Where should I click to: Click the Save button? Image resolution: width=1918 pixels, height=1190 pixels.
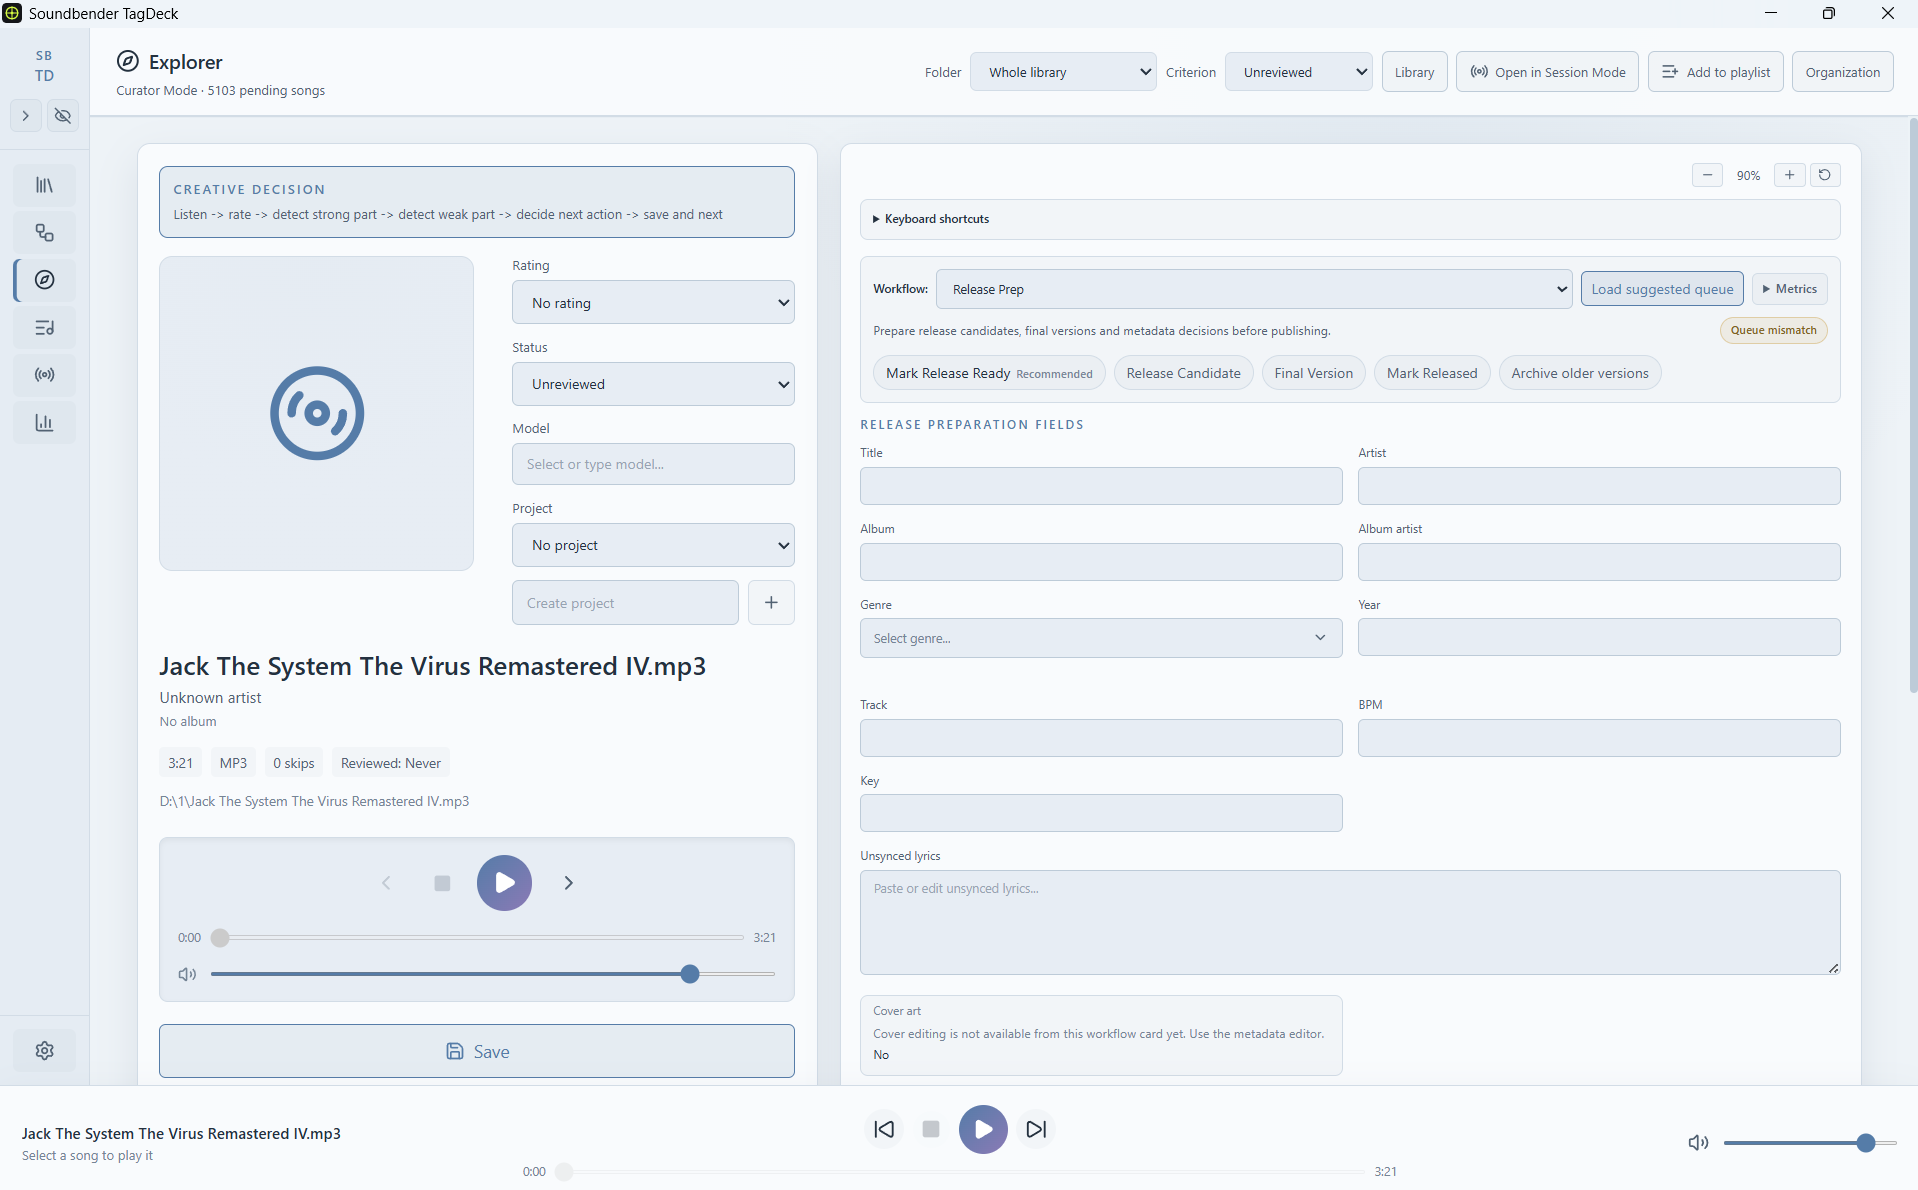pyautogui.click(x=477, y=1051)
